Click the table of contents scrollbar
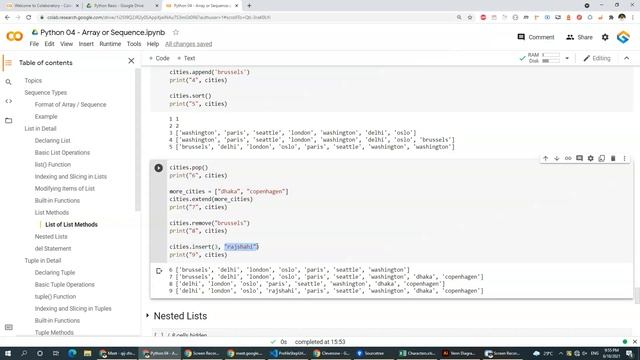The height and width of the screenshot is (360, 640). pos(138,140)
